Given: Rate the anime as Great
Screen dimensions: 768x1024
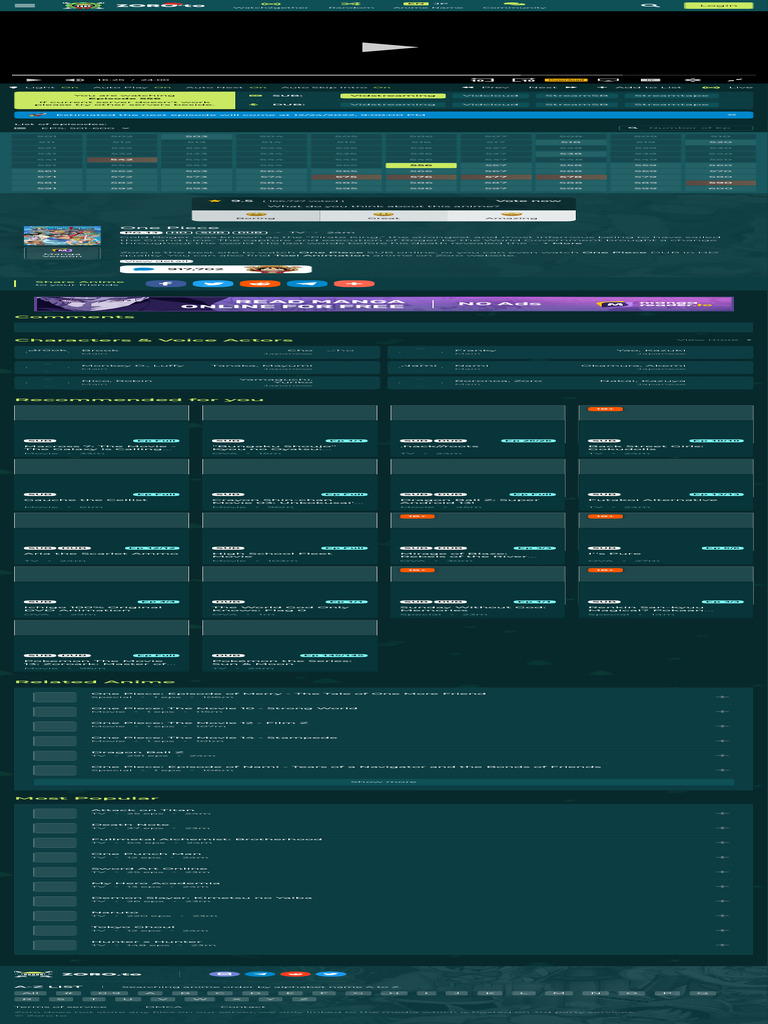Looking at the screenshot, I should [383, 216].
